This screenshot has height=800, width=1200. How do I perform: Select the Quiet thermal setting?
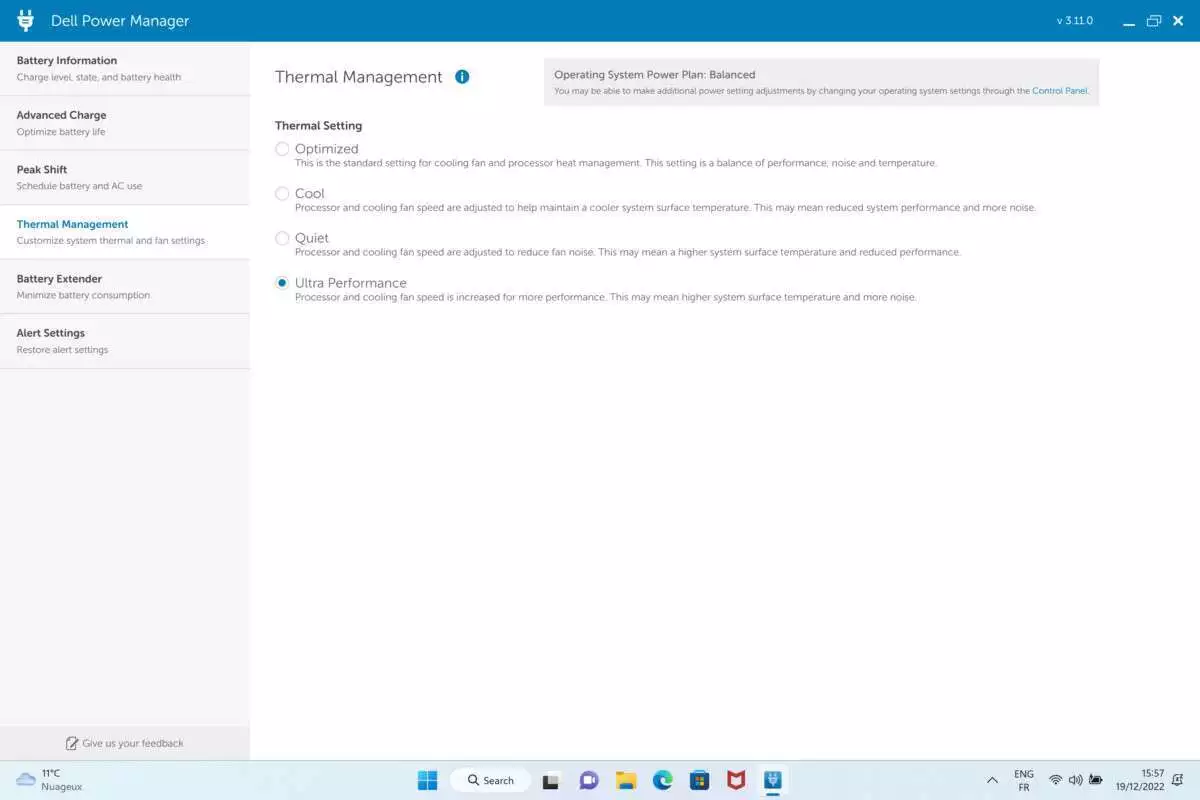[282, 238]
